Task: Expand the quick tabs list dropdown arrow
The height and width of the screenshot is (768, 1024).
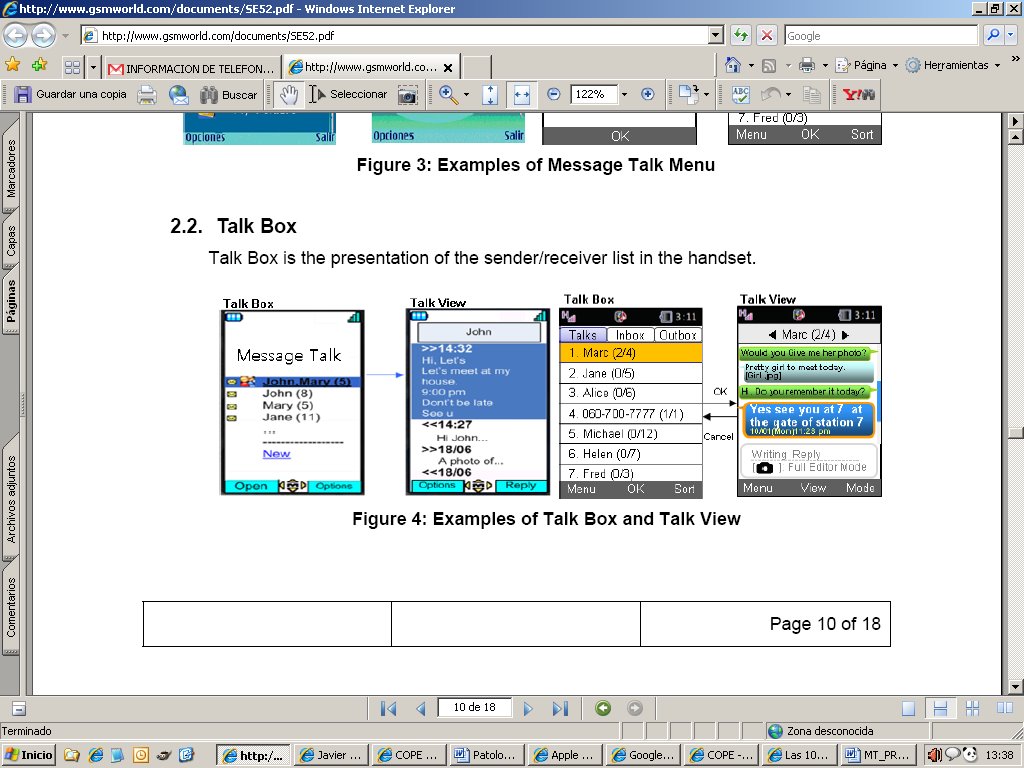Action: (x=93, y=67)
